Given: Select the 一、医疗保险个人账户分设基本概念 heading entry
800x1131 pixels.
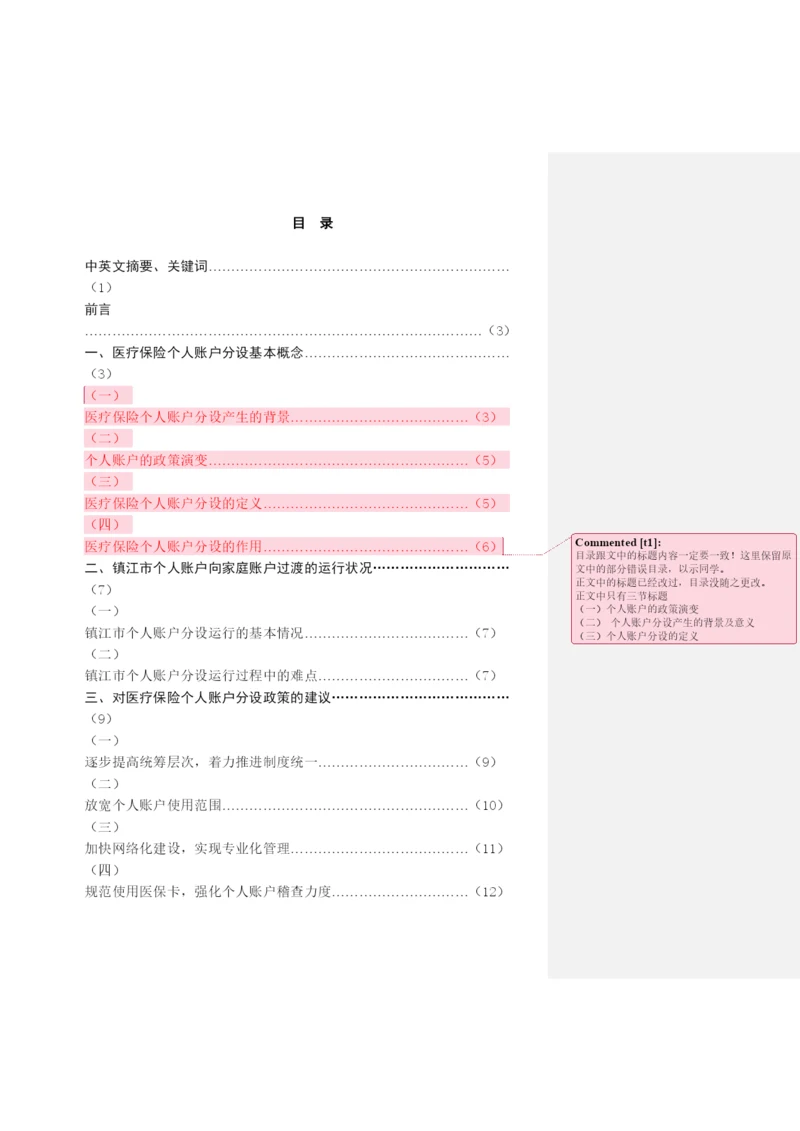Looking at the screenshot, I should 194,352.
